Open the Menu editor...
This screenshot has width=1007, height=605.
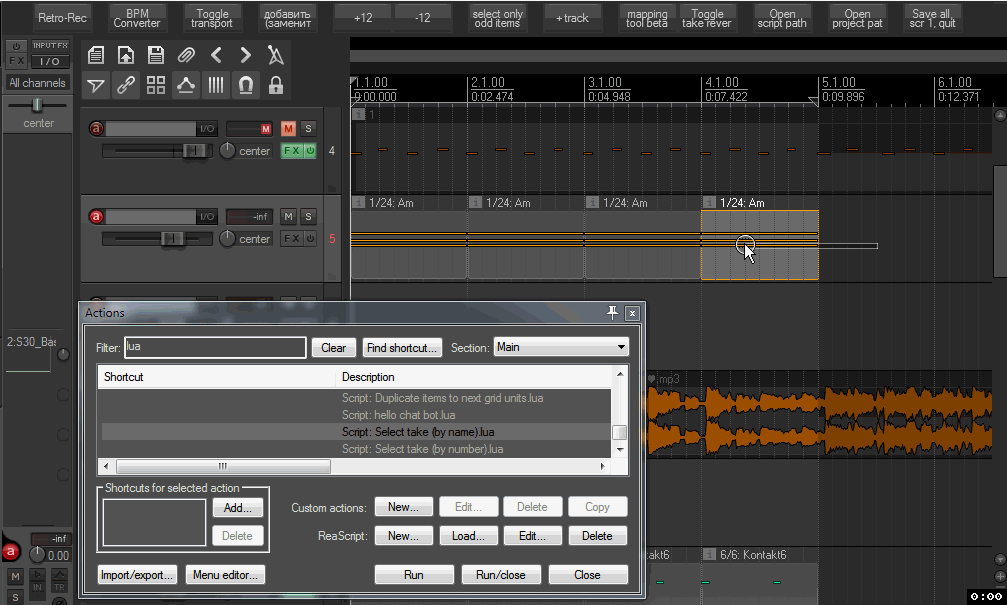pos(225,575)
